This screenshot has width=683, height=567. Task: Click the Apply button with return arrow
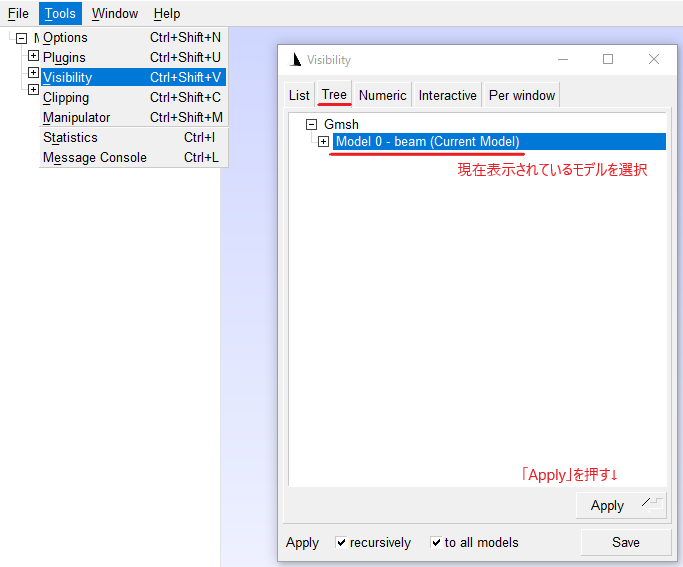pos(621,506)
